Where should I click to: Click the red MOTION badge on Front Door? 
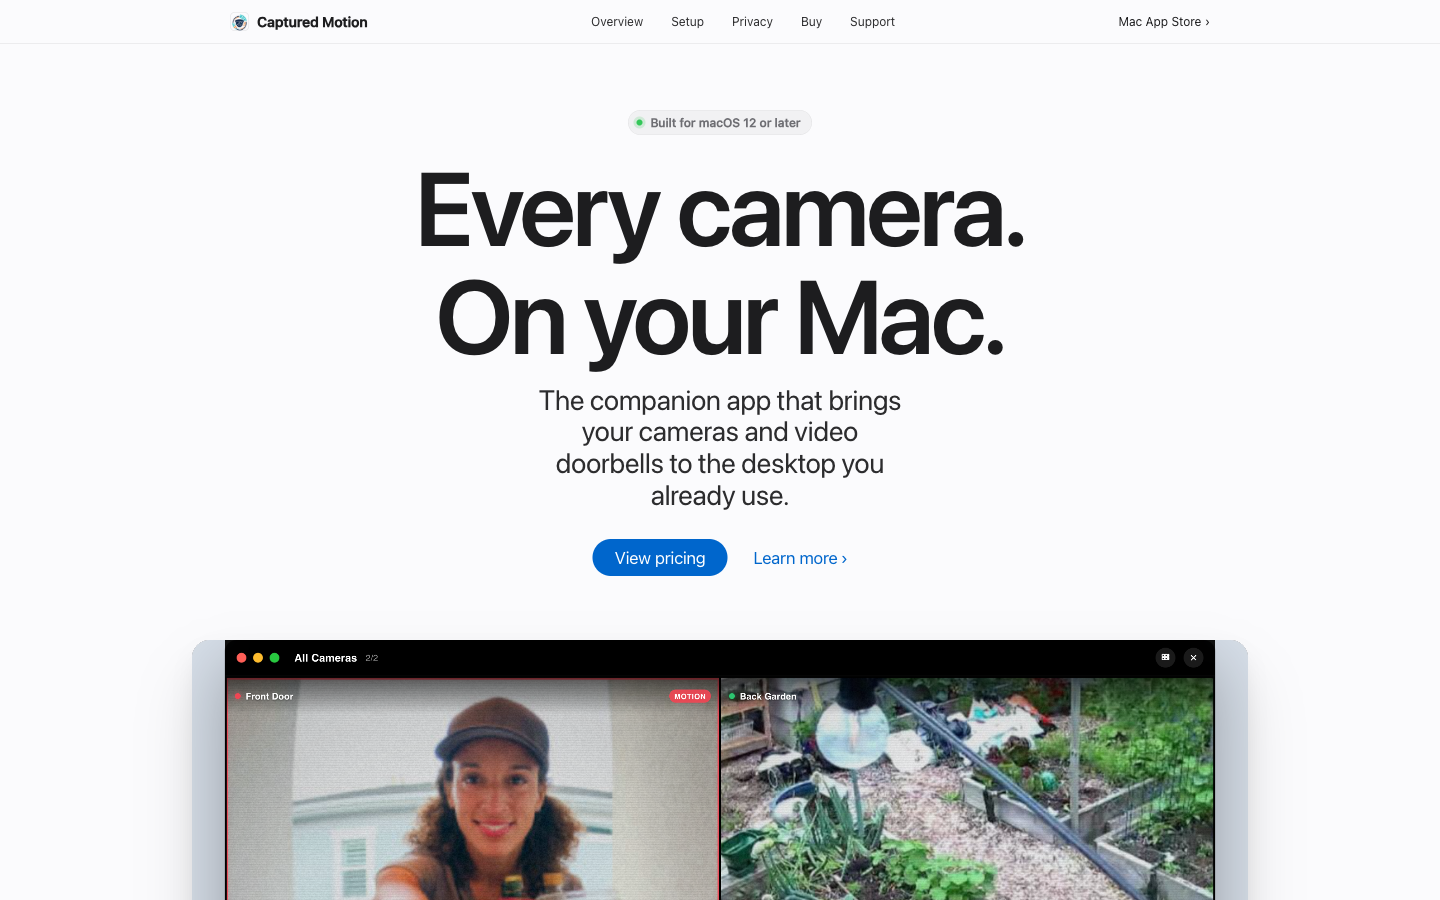[x=690, y=696]
